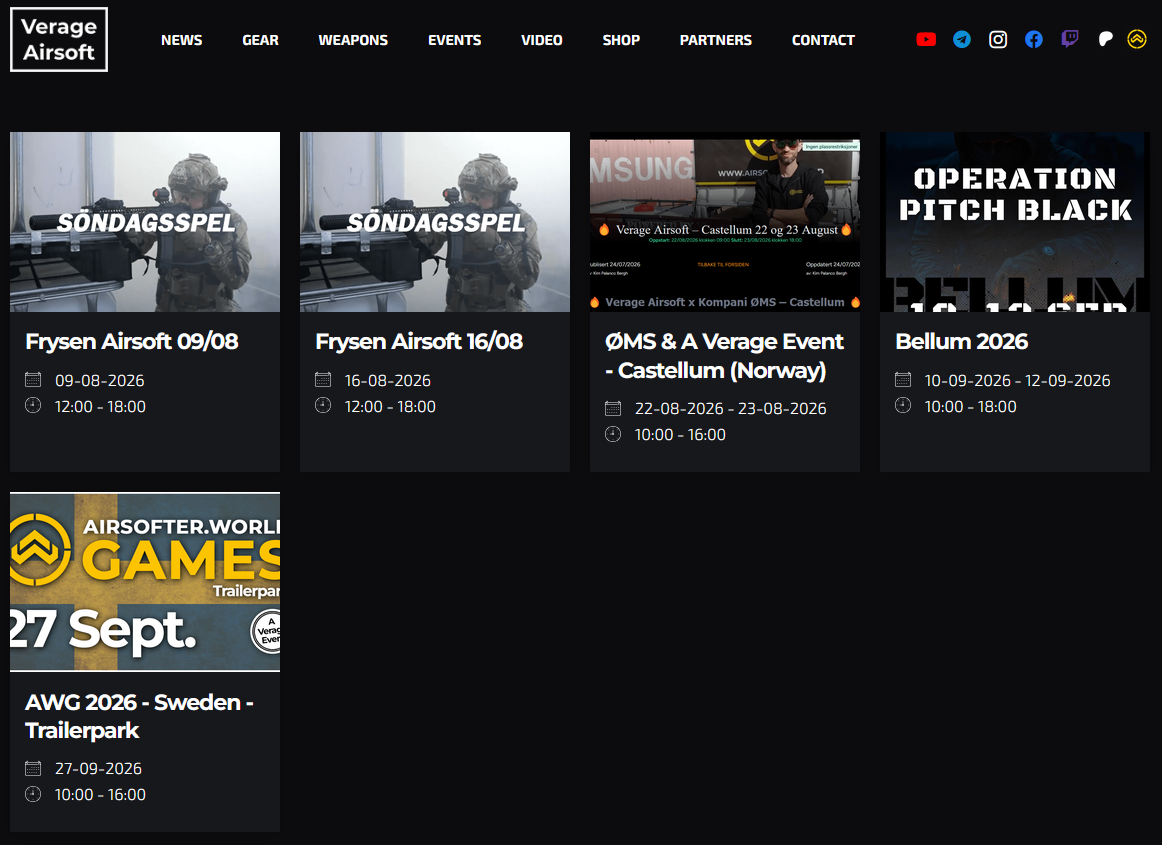The width and height of the screenshot is (1162, 845).
Task: Open the Frysen Airsoft 16/08 event title
Action: pyautogui.click(x=419, y=342)
